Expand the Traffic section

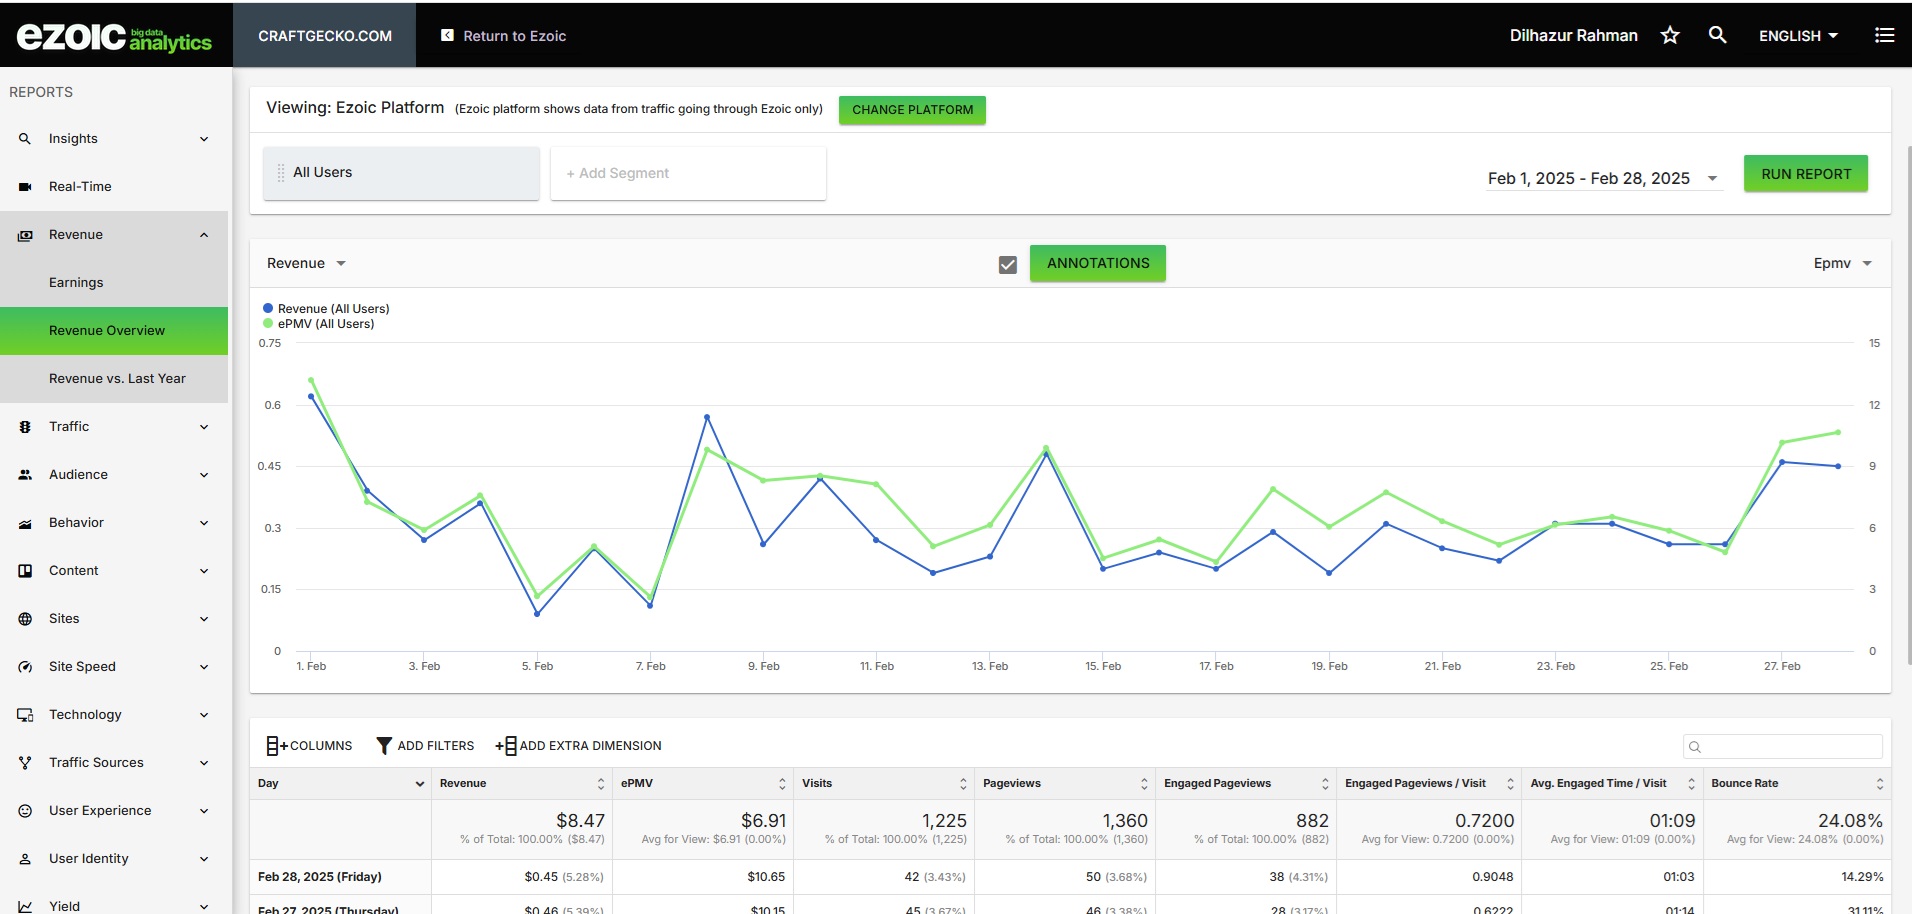[x=204, y=427]
